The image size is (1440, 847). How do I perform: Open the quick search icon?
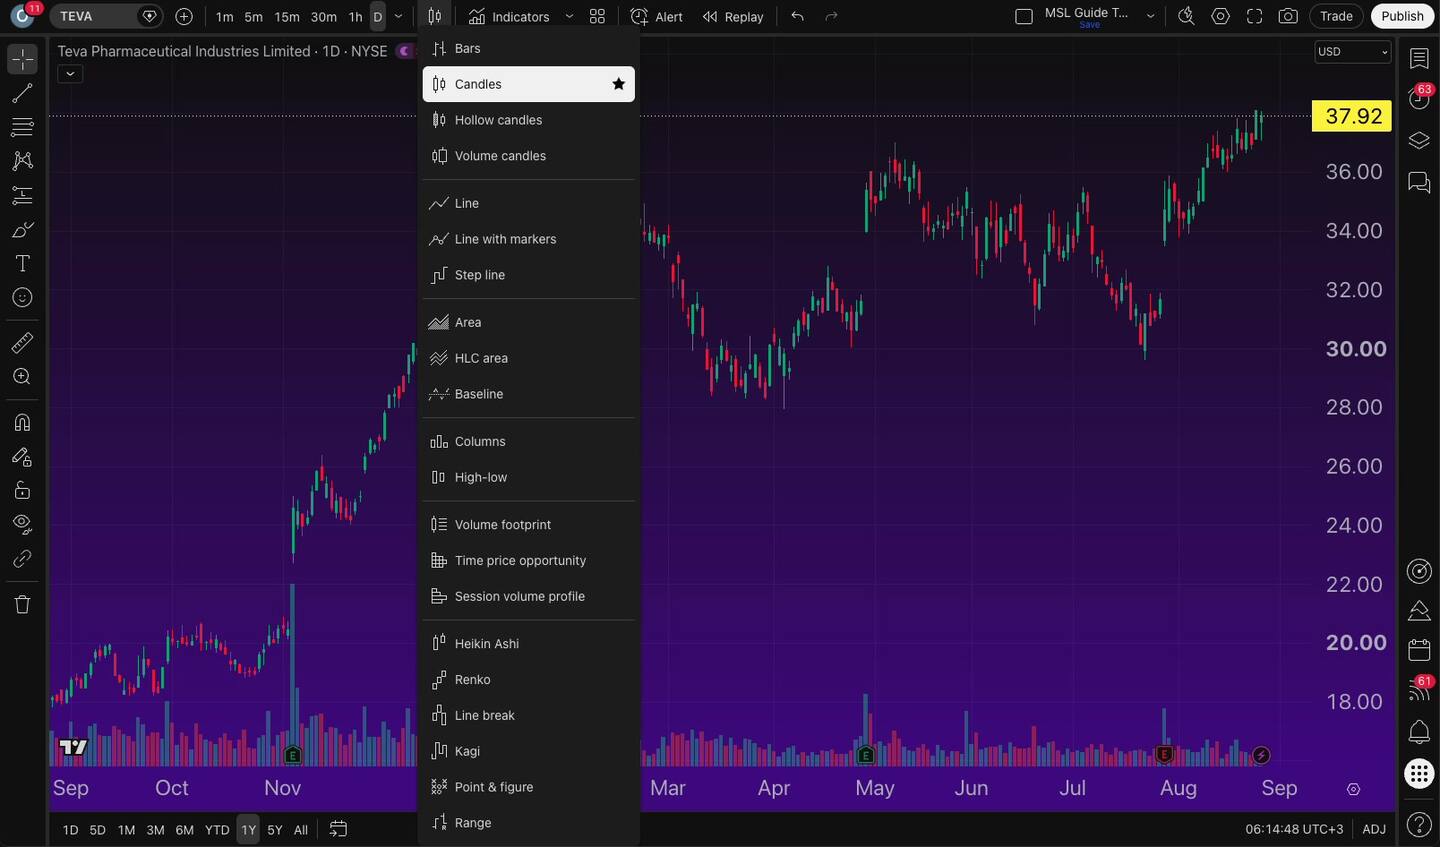click(1186, 16)
